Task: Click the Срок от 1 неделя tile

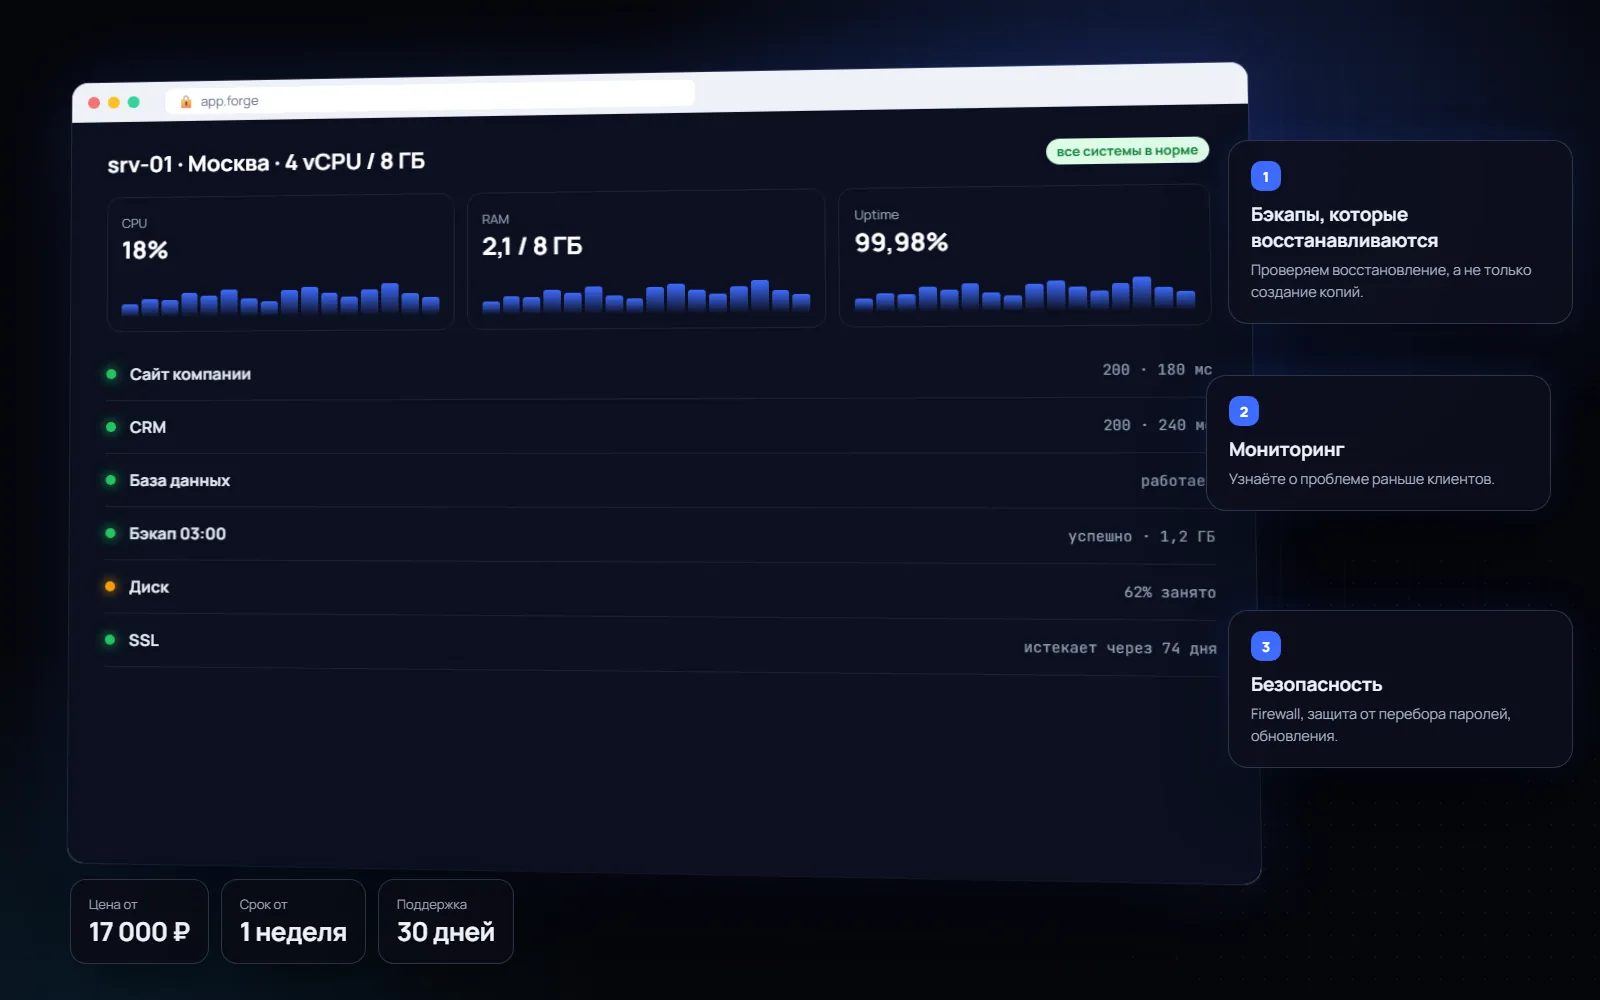Action: point(293,921)
